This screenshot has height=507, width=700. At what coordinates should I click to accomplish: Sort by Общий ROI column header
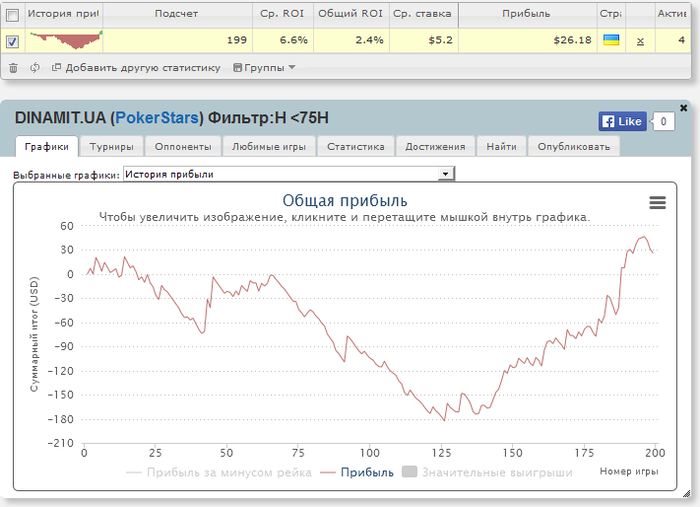350,14
